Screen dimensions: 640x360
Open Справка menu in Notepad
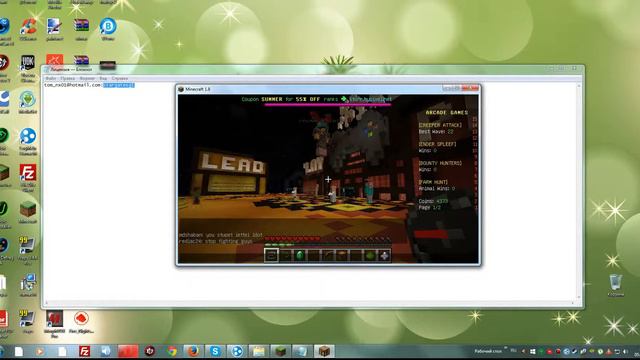point(120,78)
